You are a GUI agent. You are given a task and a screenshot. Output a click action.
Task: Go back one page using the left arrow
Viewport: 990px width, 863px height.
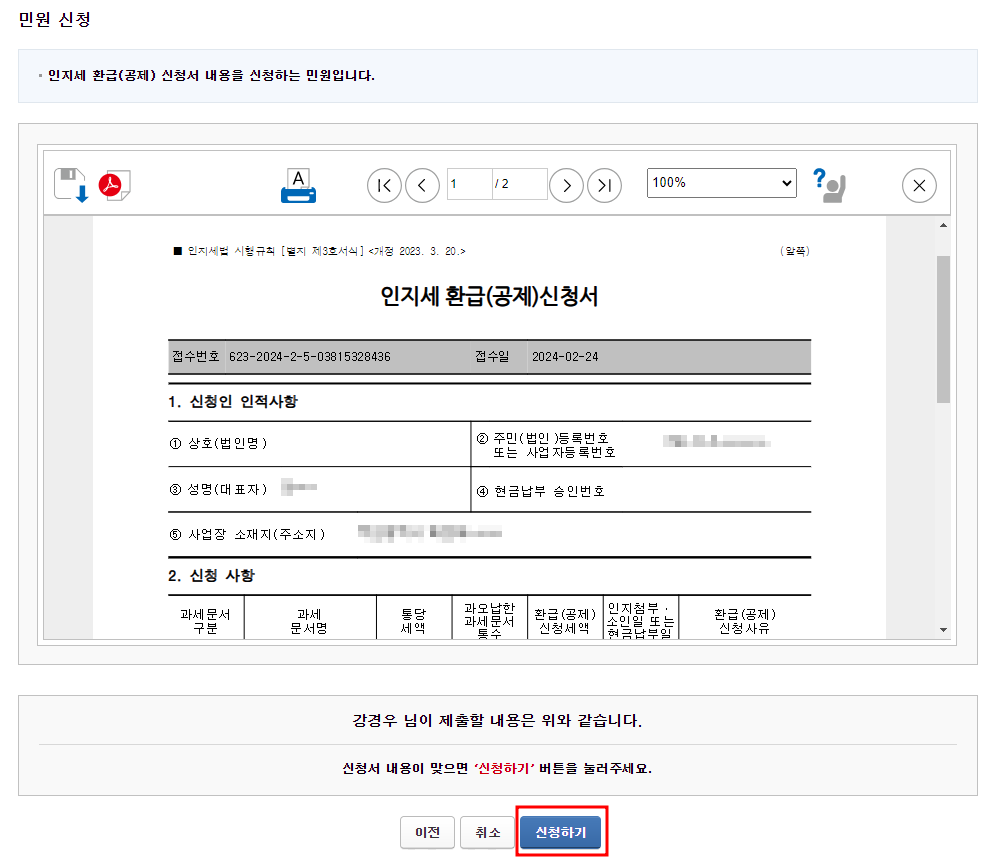click(422, 185)
